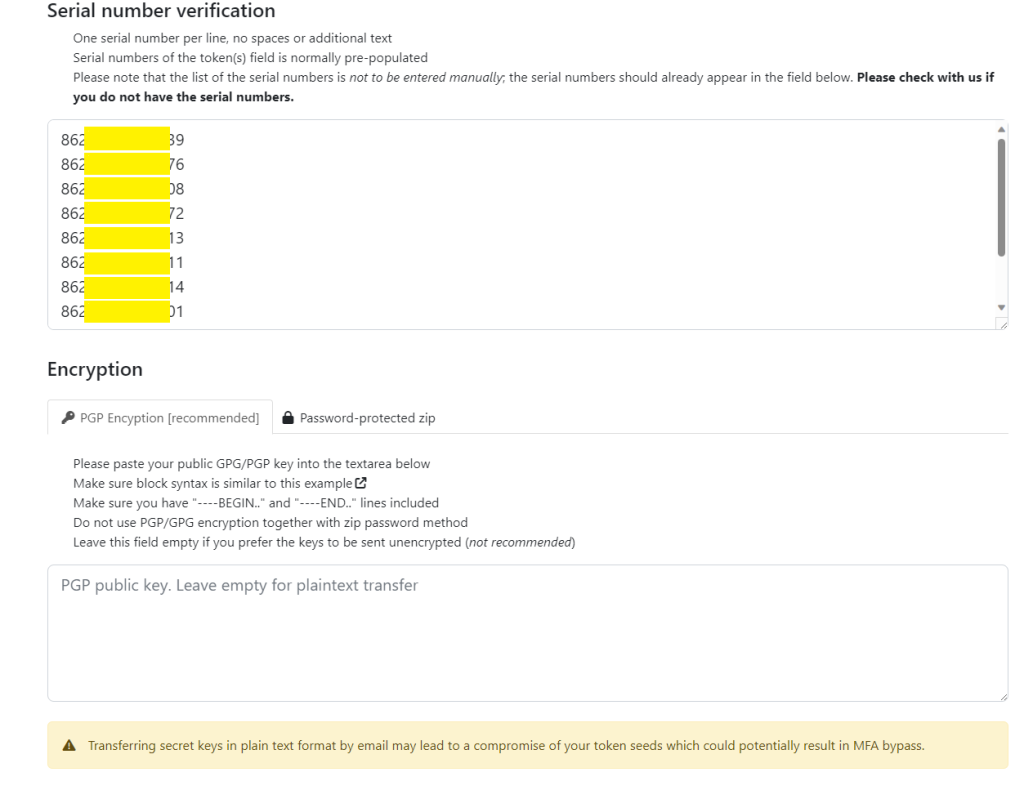
Task: Focus the PGP public key text field
Action: [527, 632]
